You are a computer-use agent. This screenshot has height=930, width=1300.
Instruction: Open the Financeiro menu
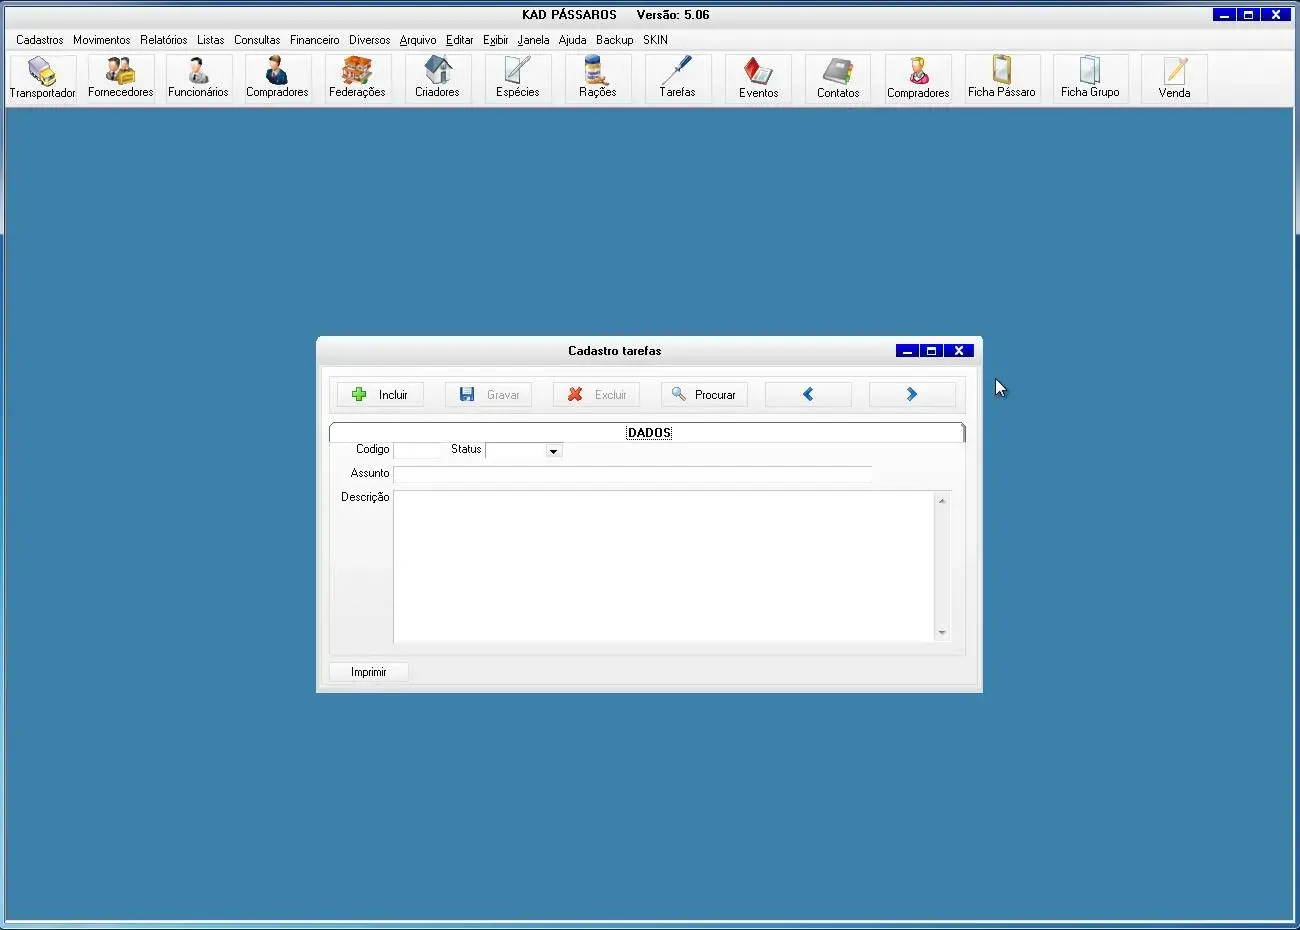pyautogui.click(x=314, y=40)
